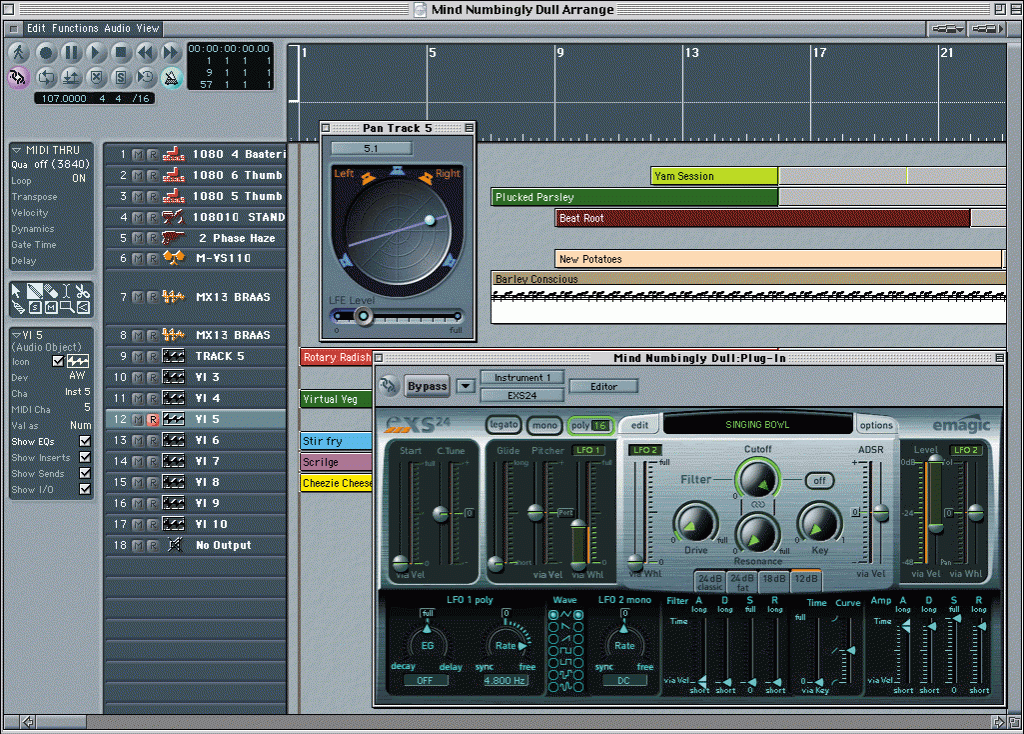Uncheck the Show EQs checkbox
The image size is (1024, 734).
[85, 442]
